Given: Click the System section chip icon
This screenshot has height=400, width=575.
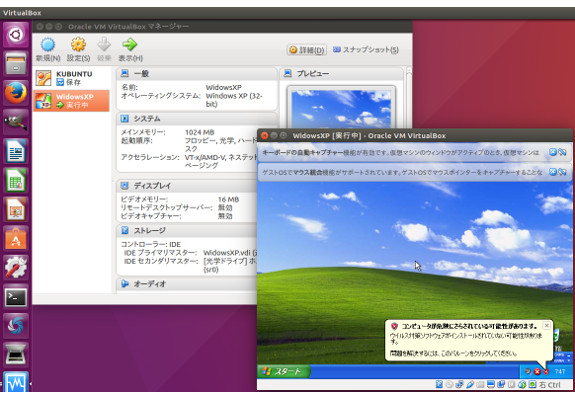Looking at the screenshot, I should pos(125,118).
